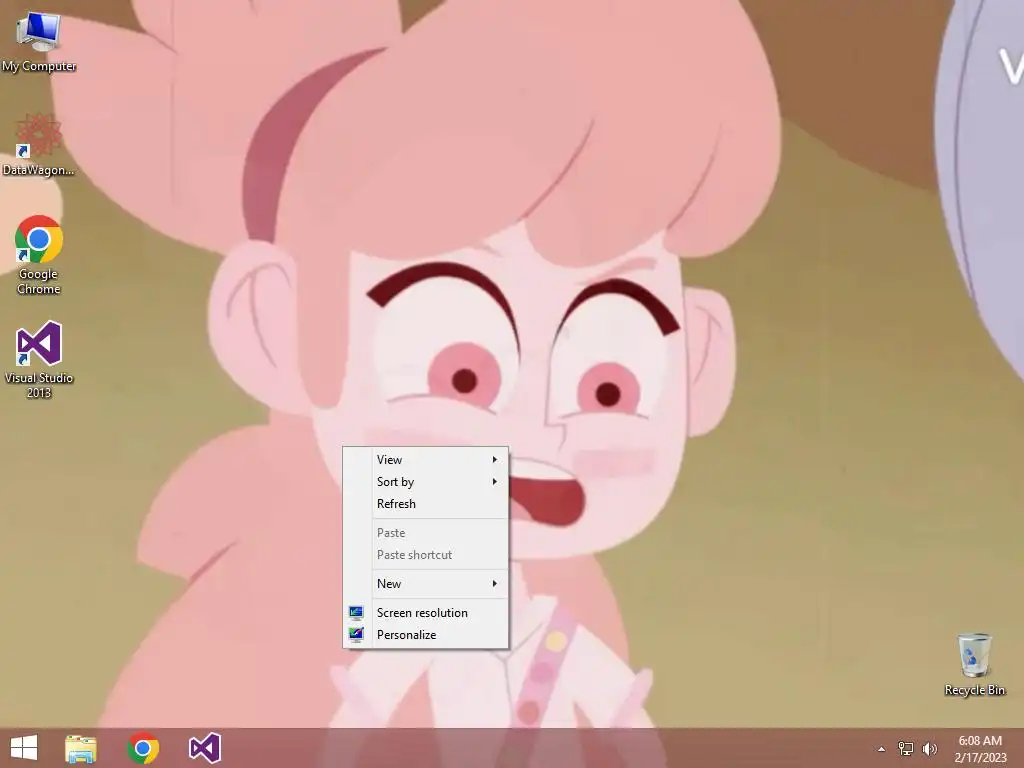Open the volume speaker tray icon
The width and height of the screenshot is (1024, 768).
click(x=930, y=749)
